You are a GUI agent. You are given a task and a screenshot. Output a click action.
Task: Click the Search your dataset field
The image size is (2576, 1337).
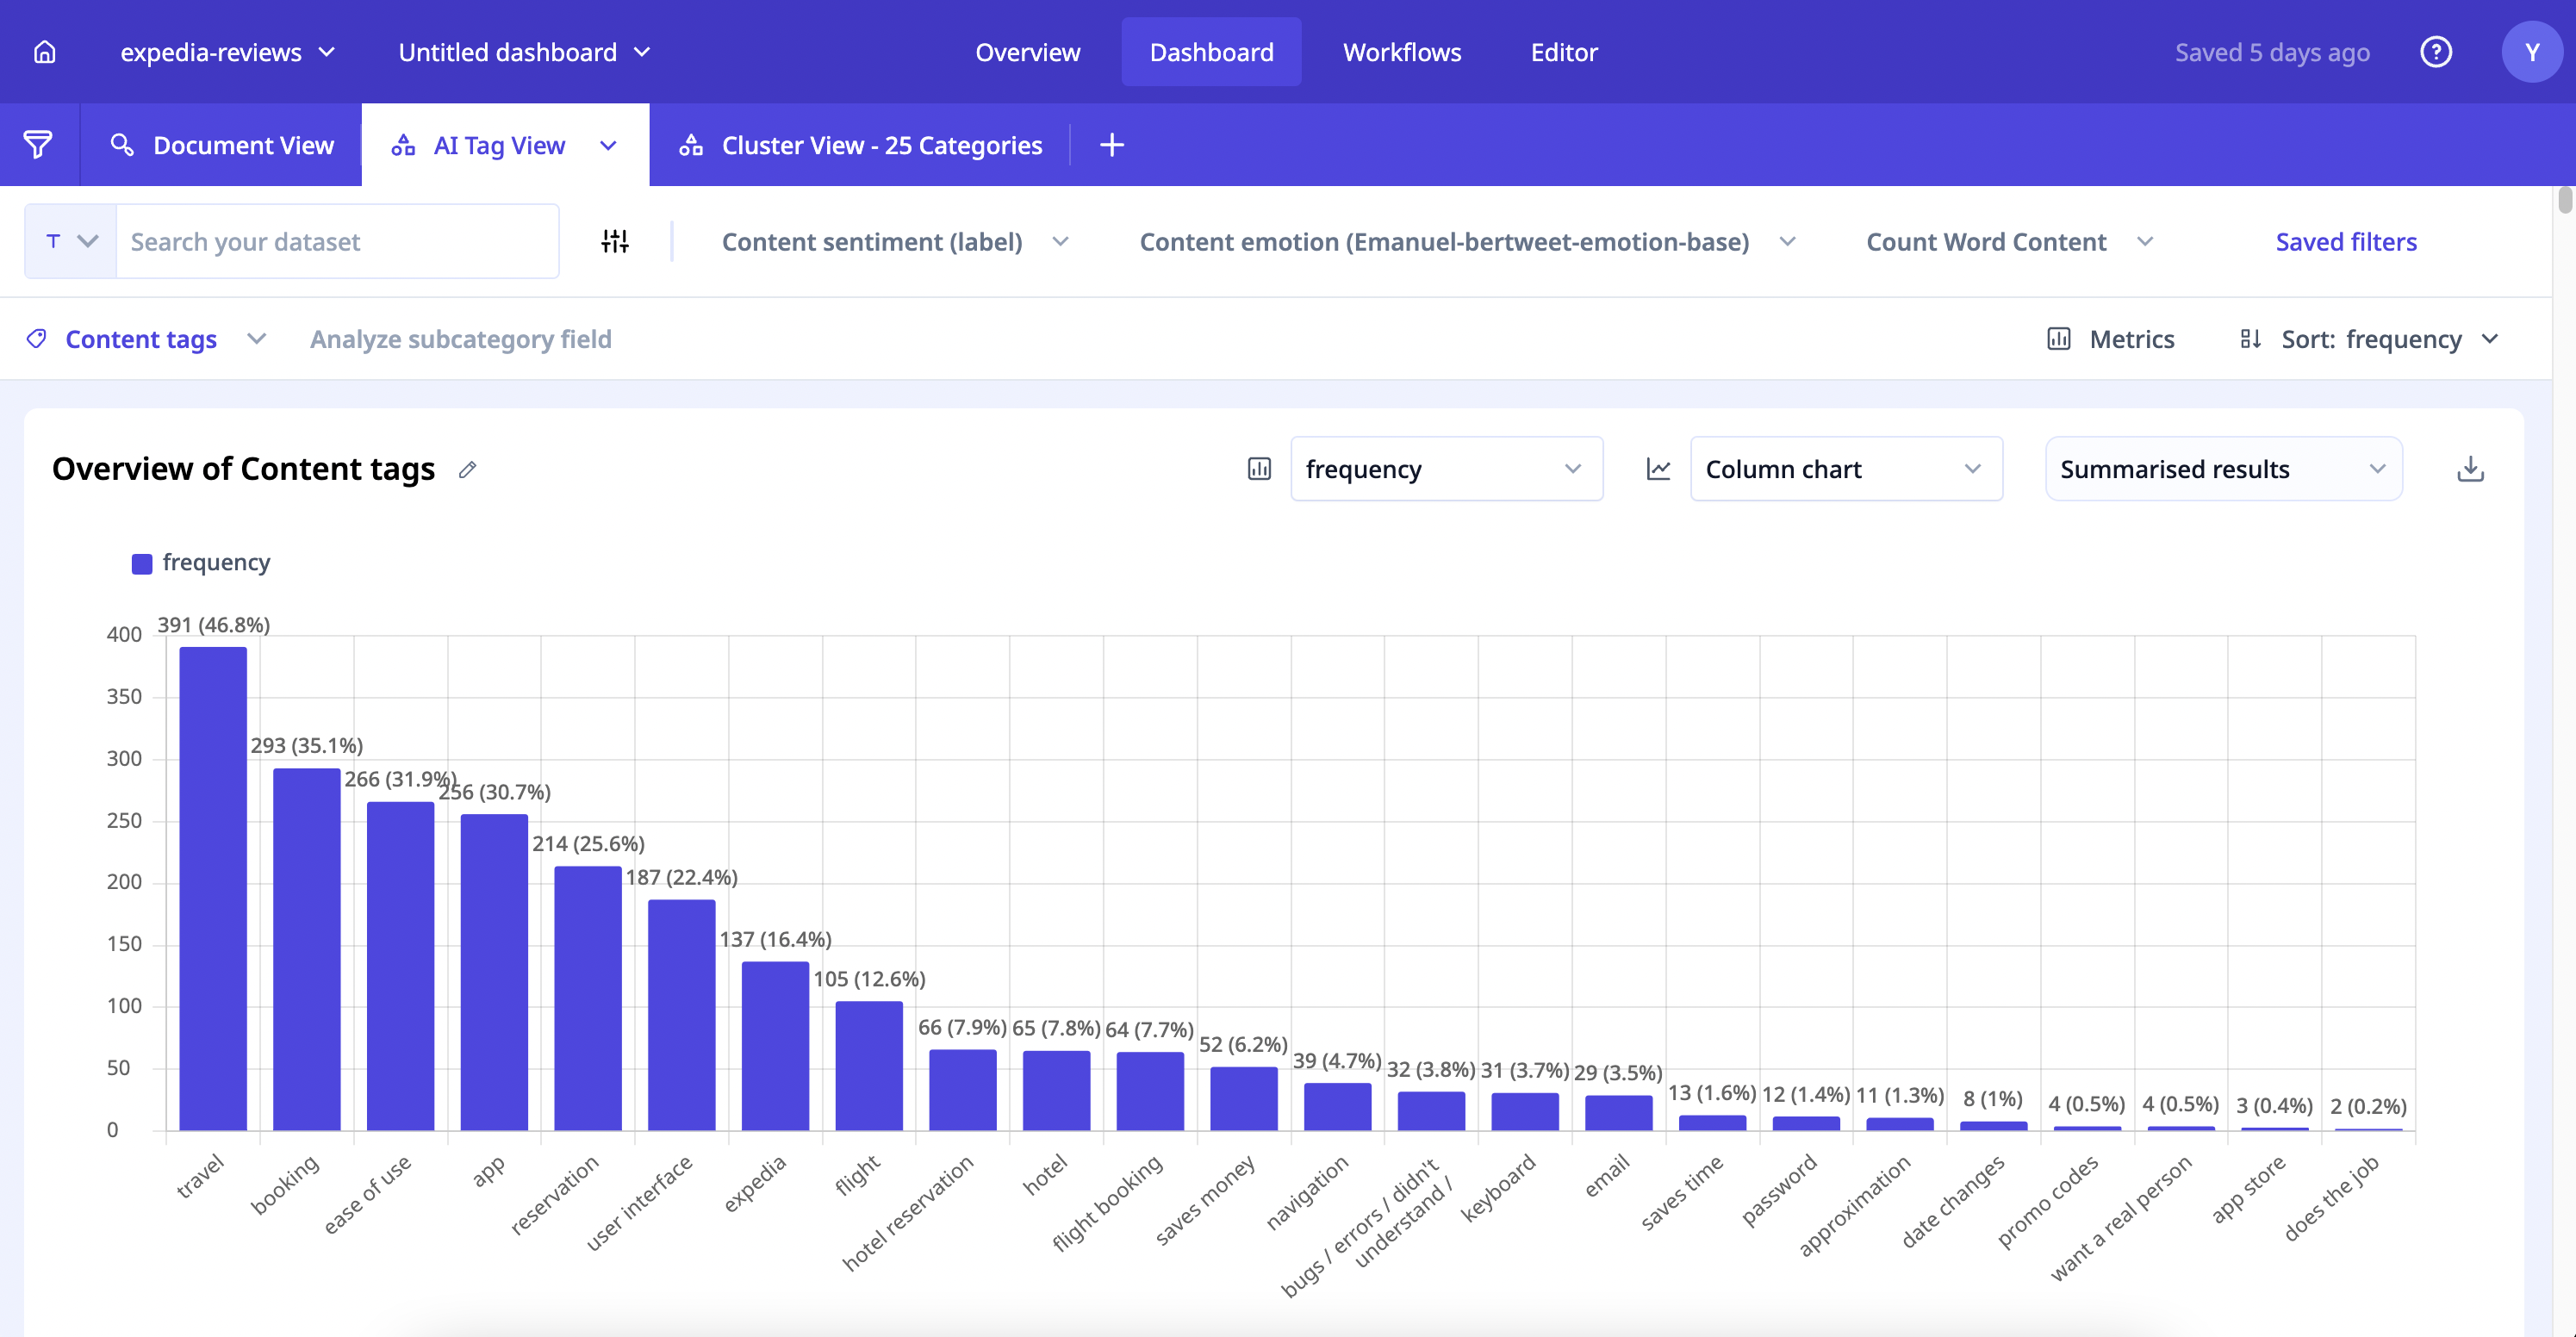[x=336, y=242]
